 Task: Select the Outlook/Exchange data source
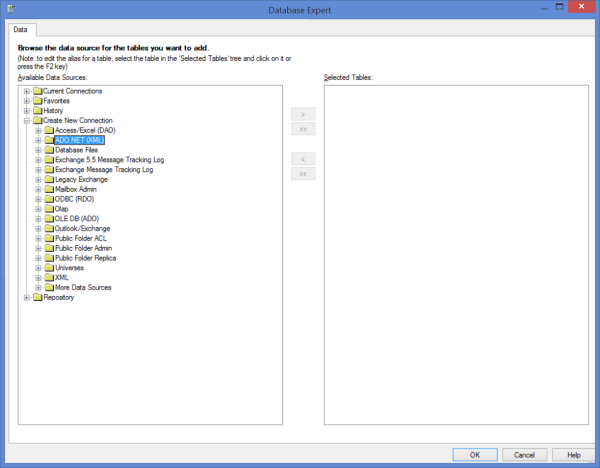(82, 229)
